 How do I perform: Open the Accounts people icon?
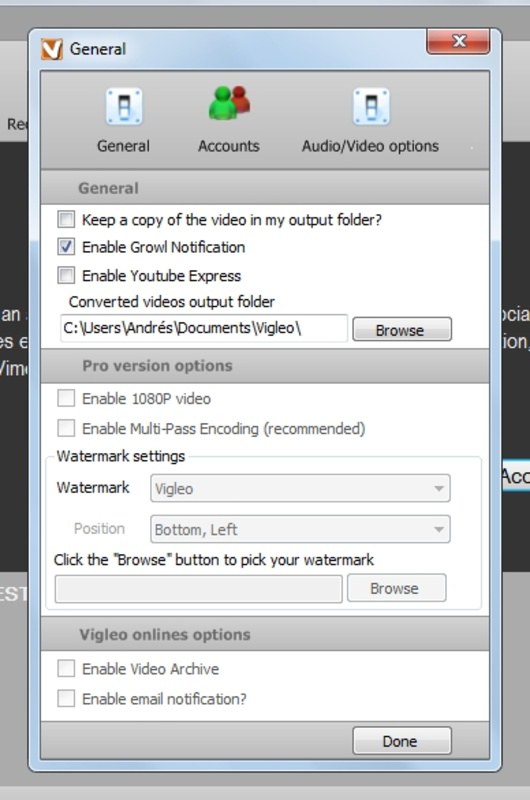[229, 104]
